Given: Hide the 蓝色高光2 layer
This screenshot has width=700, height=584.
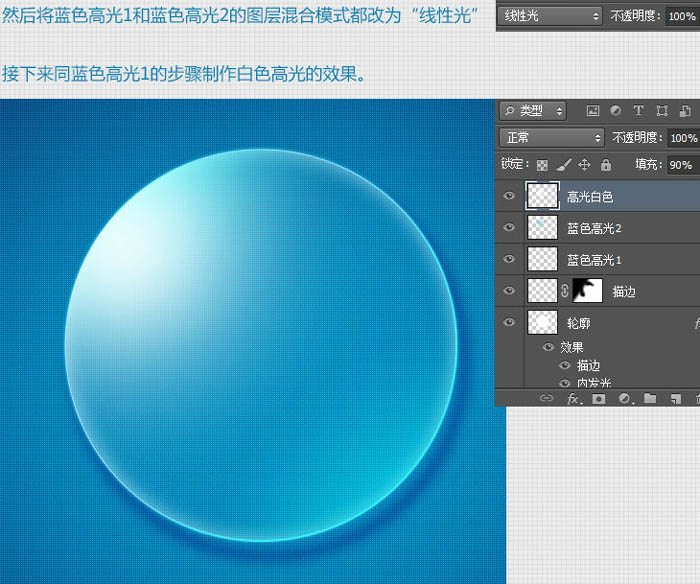Looking at the screenshot, I should (509, 227).
